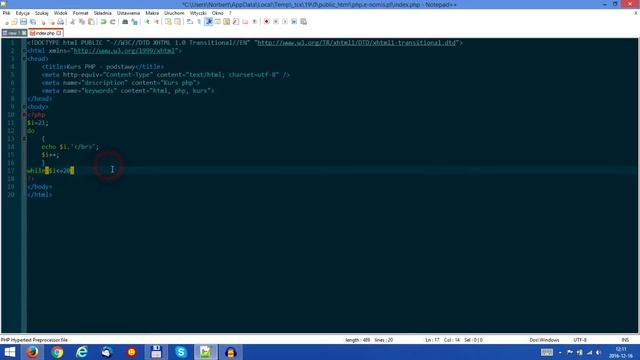The height and width of the screenshot is (360, 640).
Task: Open the Edycja menu
Action: (22, 13)
